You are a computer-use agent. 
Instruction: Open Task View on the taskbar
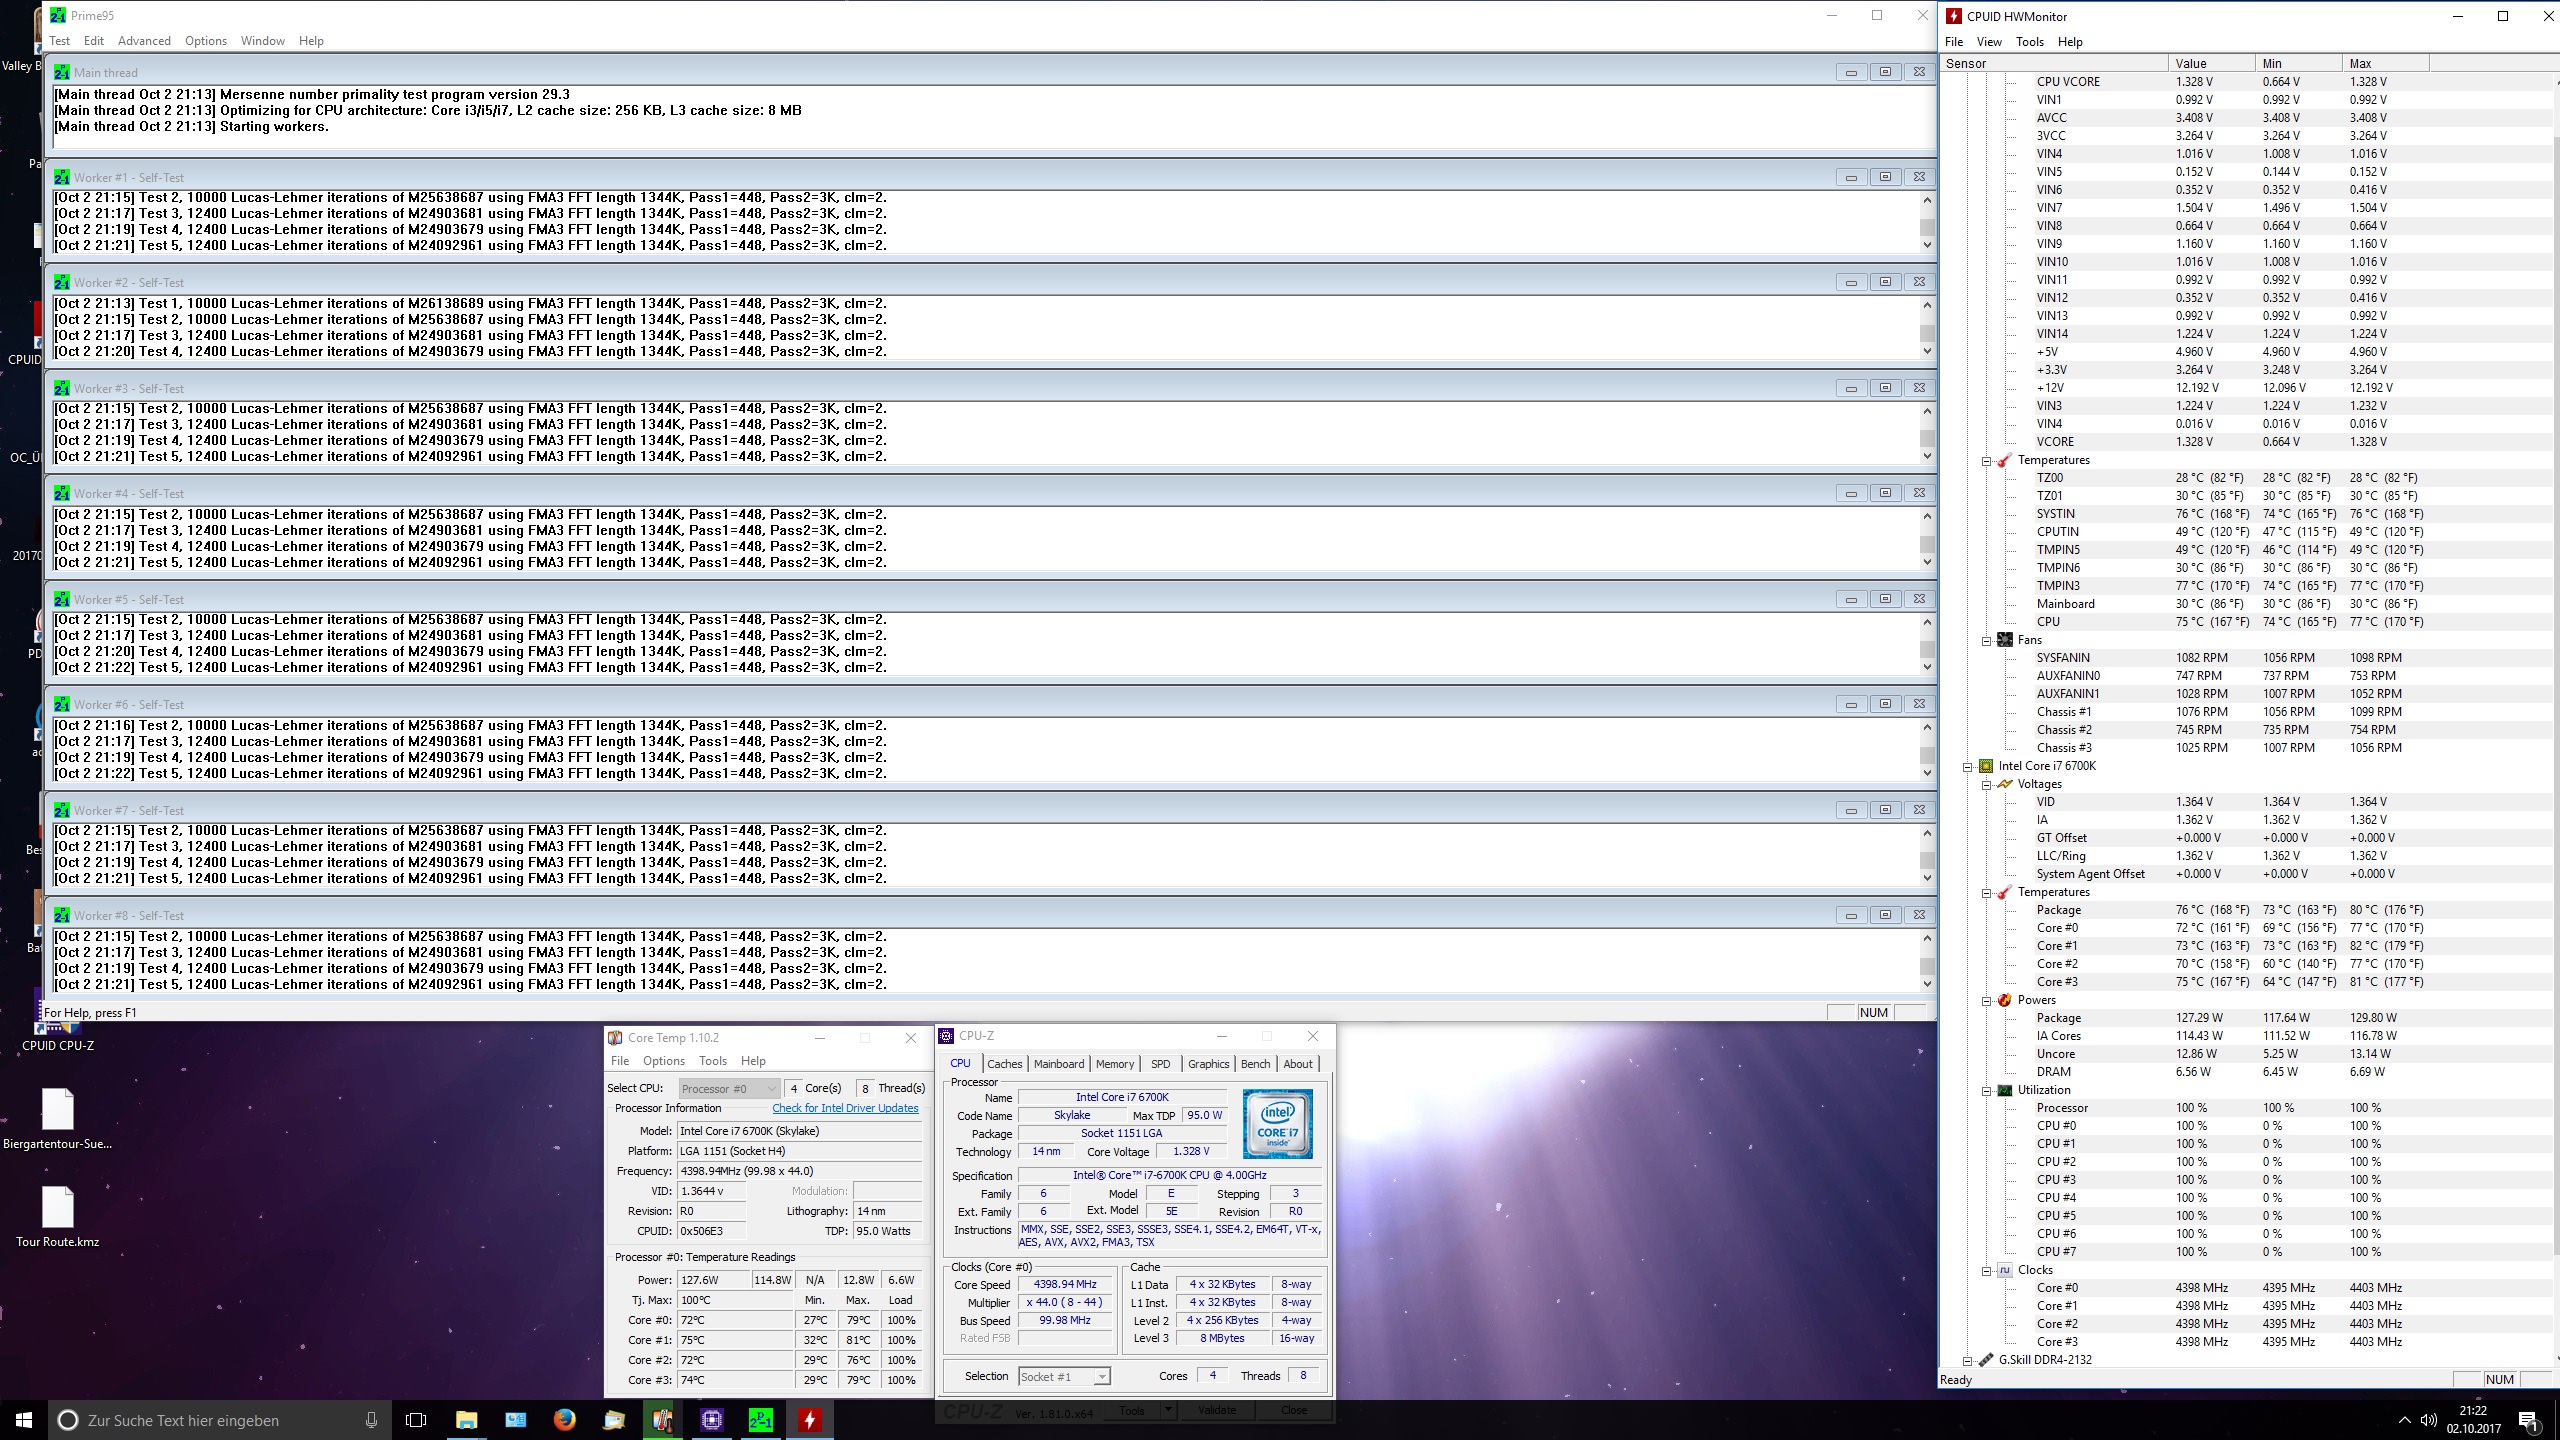[416, 1419]
